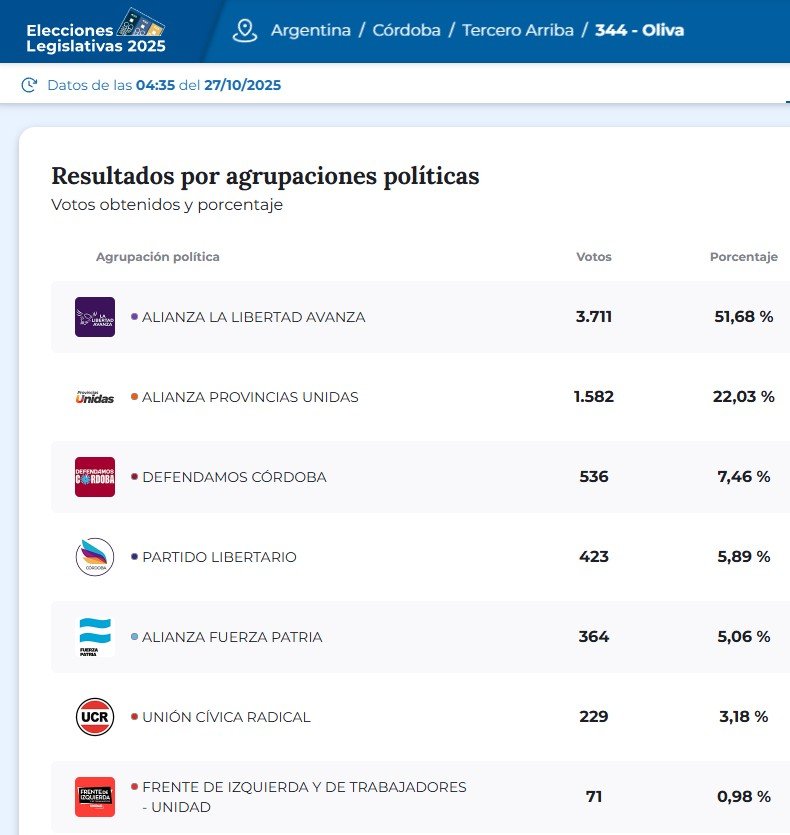Click the Frente de Izquierda logo
790x835 pixels.
pos(95,797)
